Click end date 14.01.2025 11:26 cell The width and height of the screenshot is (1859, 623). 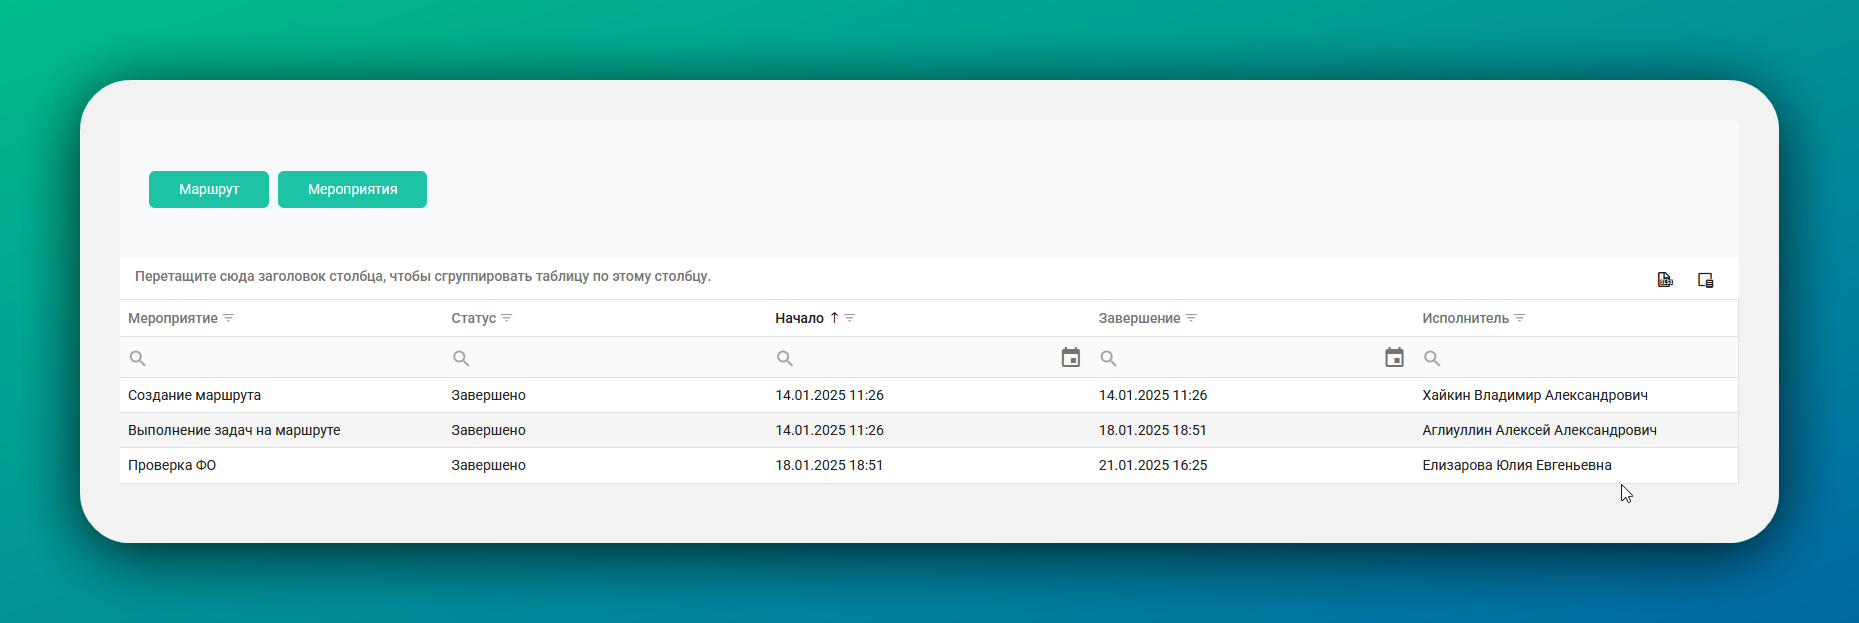[x=1153, y=395]
